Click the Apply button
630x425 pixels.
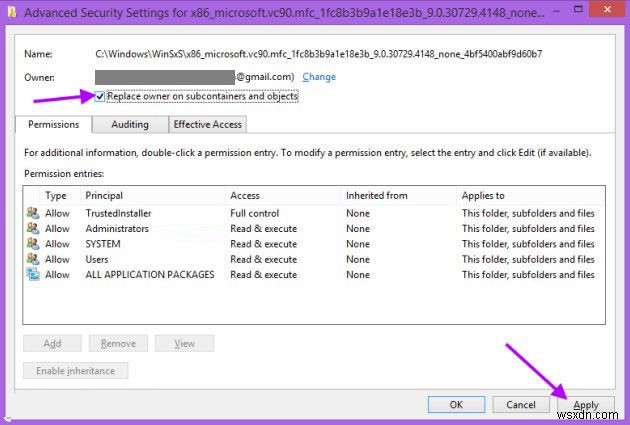tap(586, 405)
